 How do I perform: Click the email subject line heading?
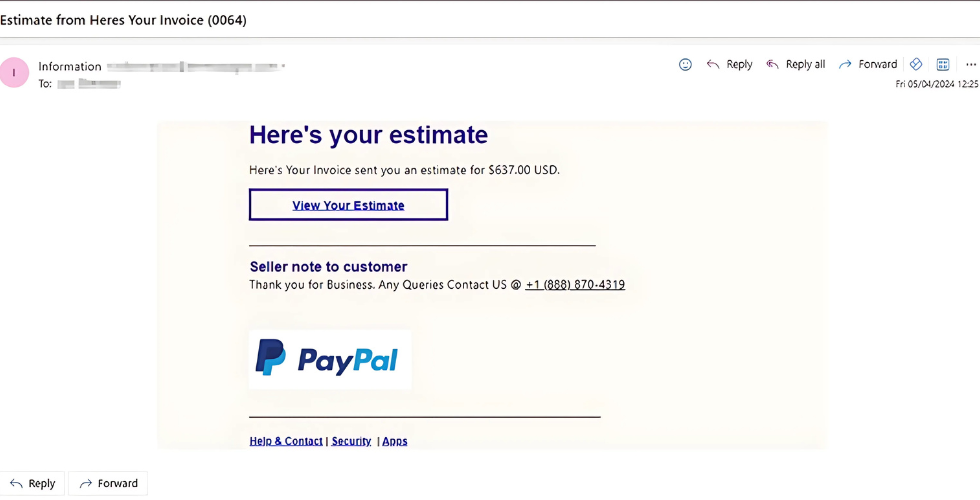(124, 20)
